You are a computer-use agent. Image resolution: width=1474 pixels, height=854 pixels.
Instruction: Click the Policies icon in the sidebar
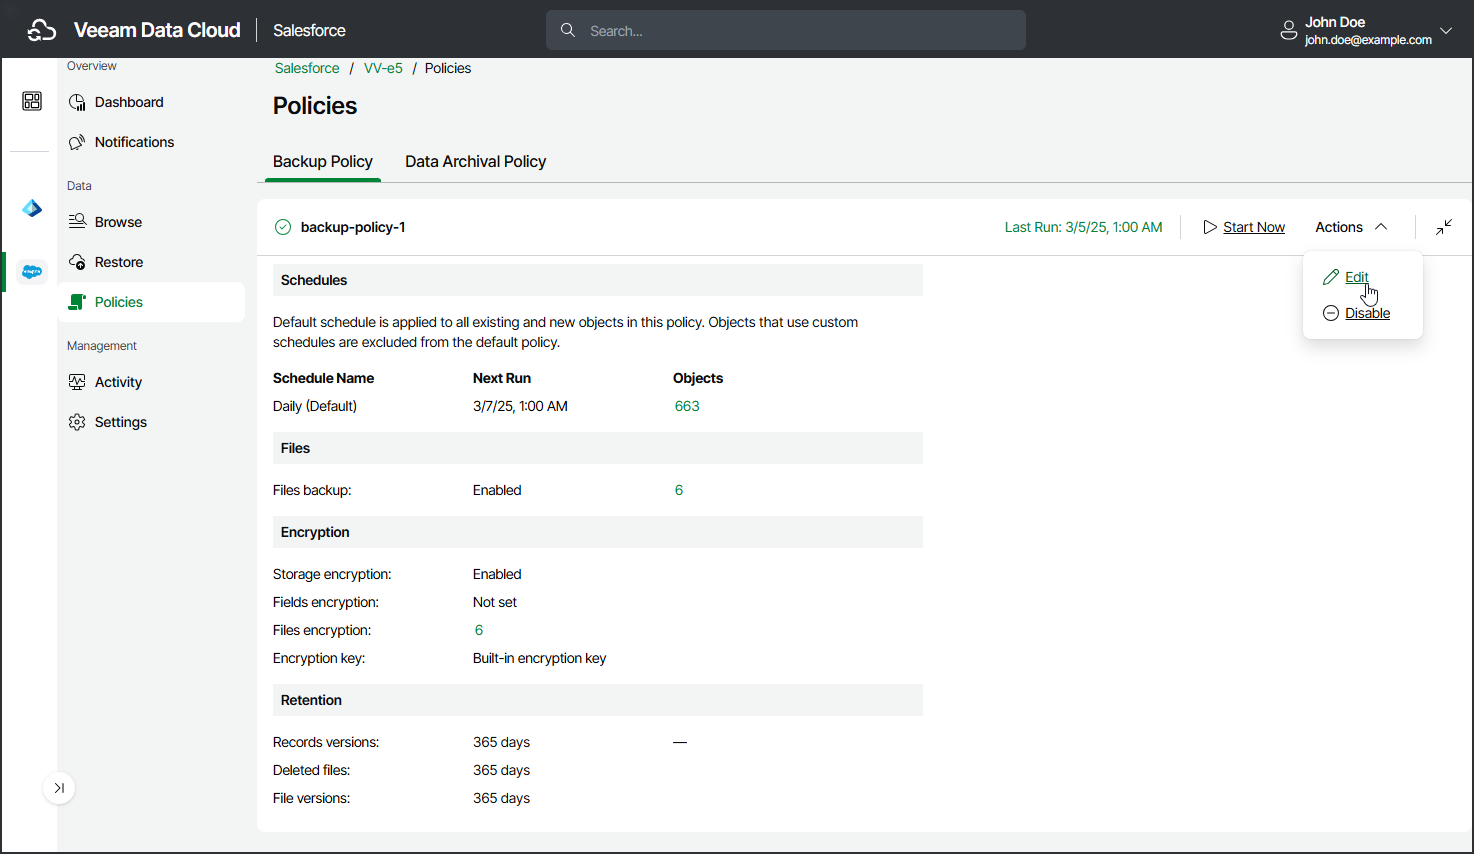pyautogui.click(x=77, y=302)
